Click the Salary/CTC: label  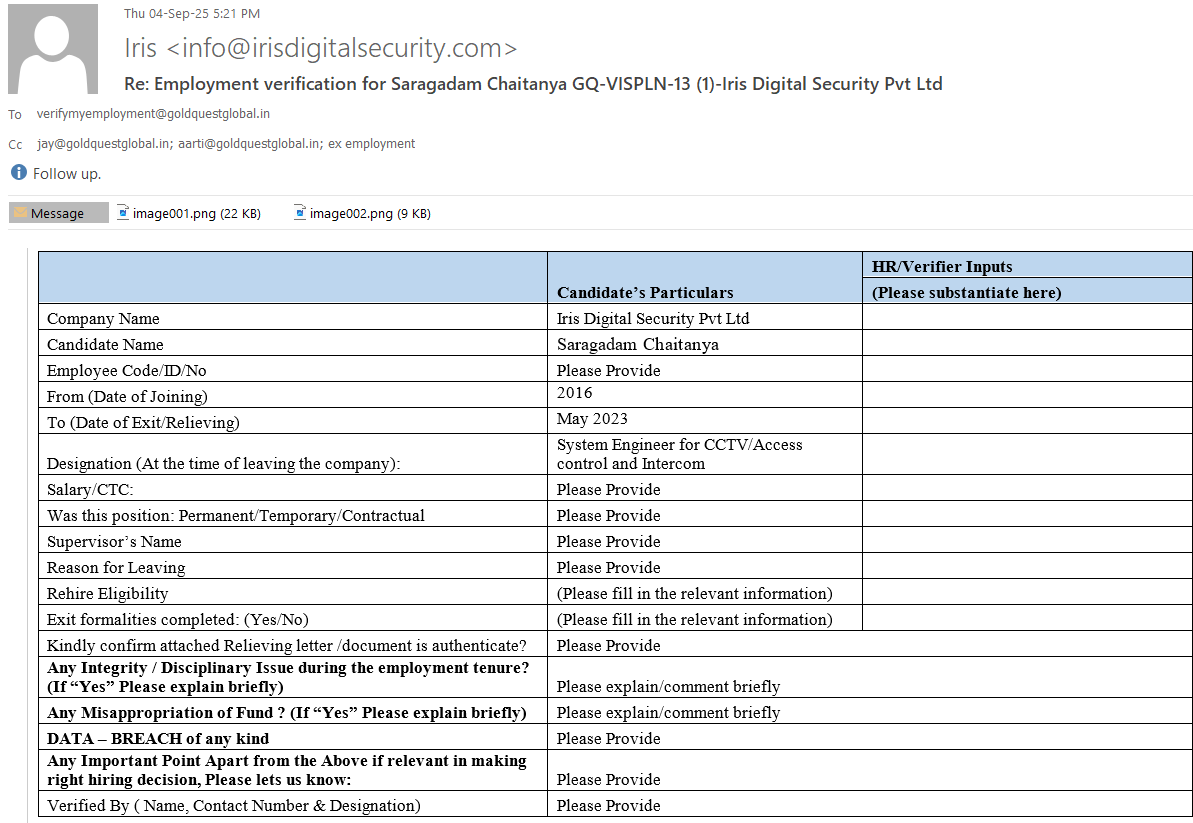point(90,490)
